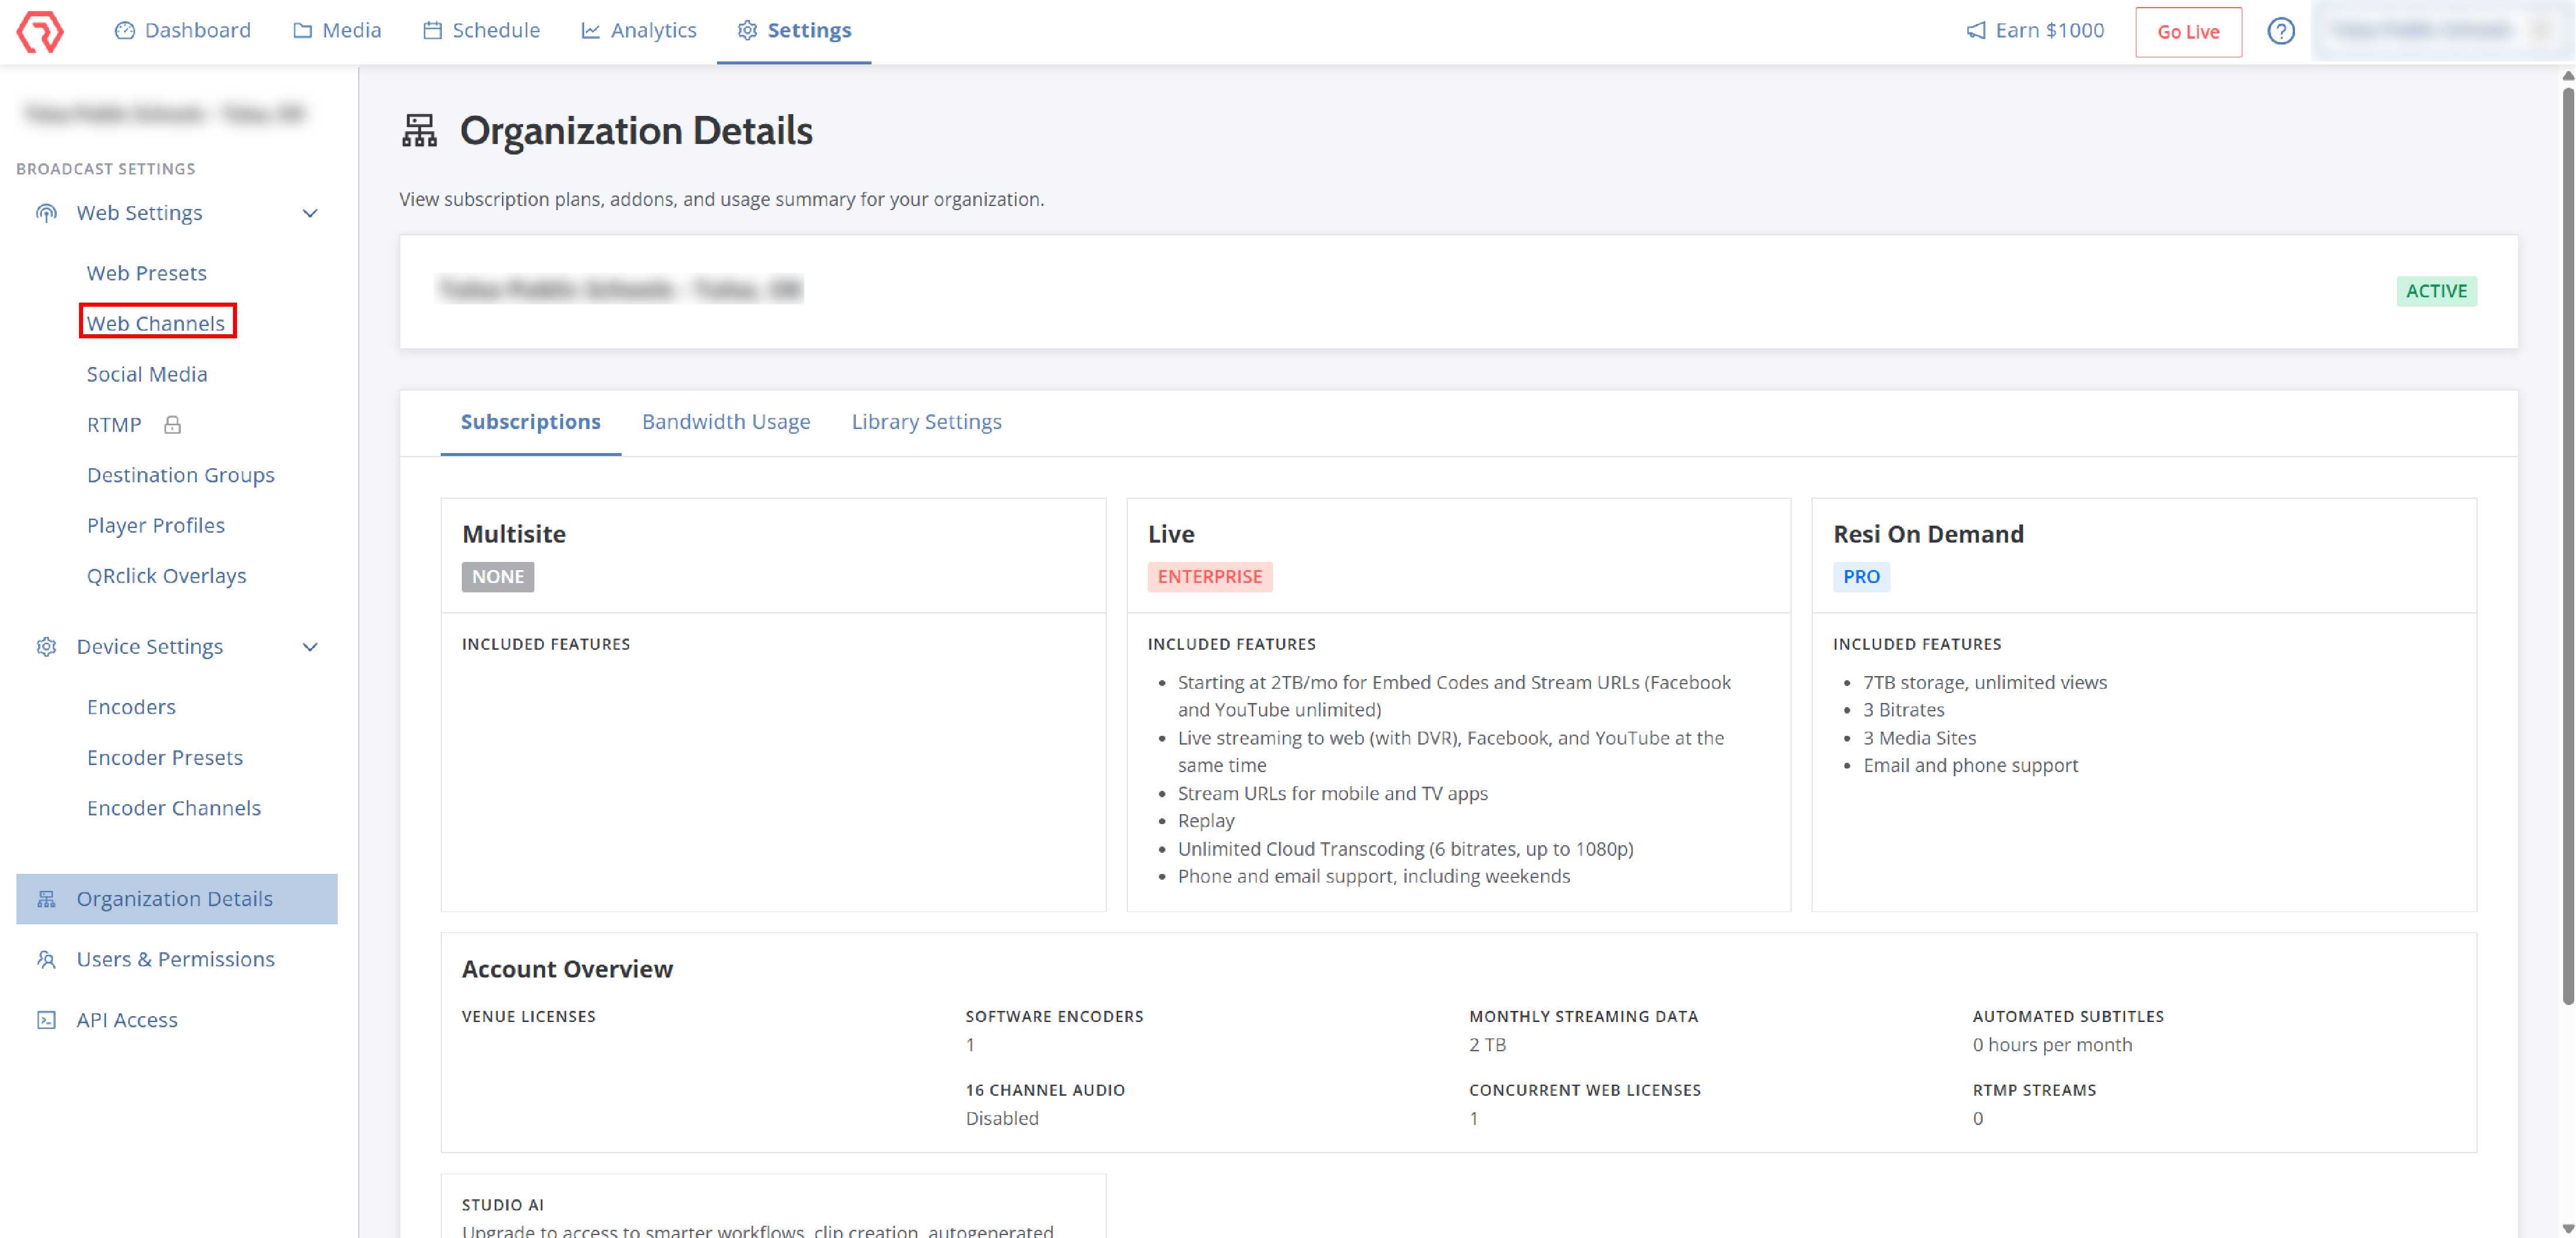Image resolution: width=2576 pixels, height=1238 pixels.
Task: Click the megaphone icon beside Earn $1000
Action: pos(1976,31)
